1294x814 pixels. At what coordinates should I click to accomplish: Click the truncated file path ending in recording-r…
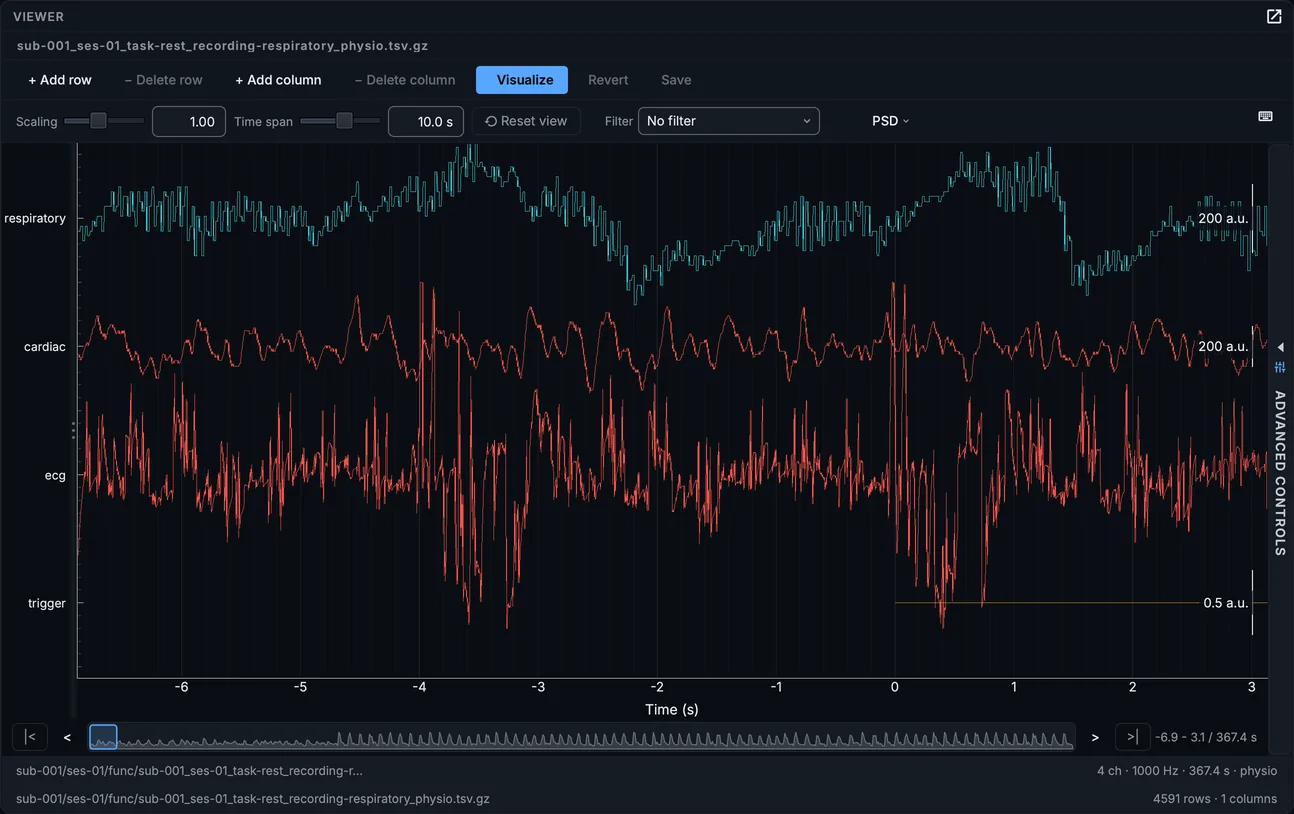189,771
